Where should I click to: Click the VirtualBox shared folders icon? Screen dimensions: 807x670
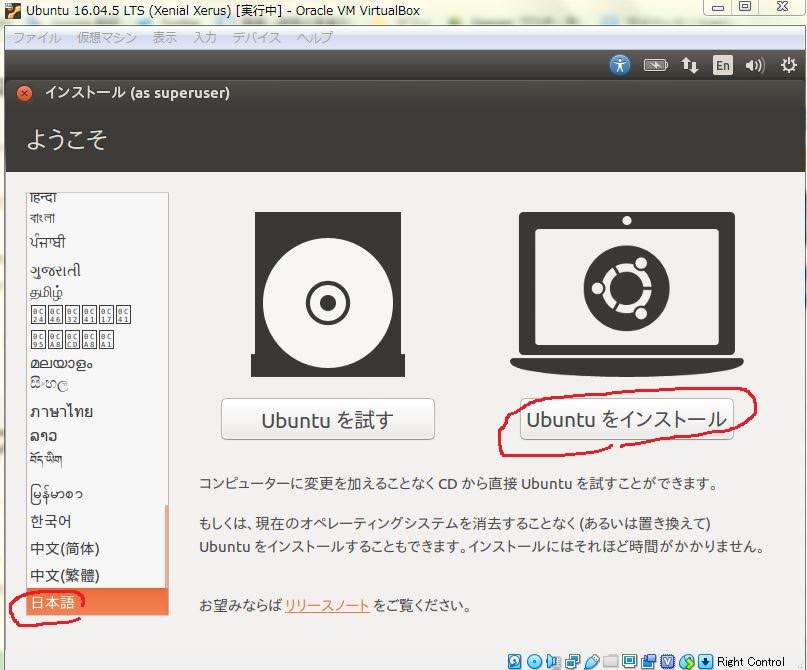pos(610,661)
